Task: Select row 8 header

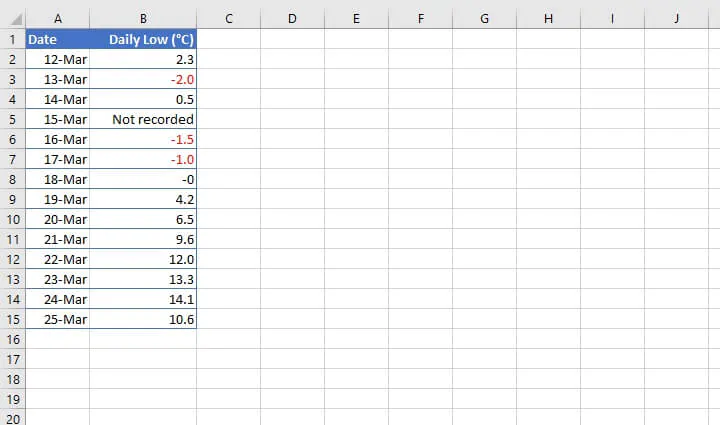Action: point(13,179)
